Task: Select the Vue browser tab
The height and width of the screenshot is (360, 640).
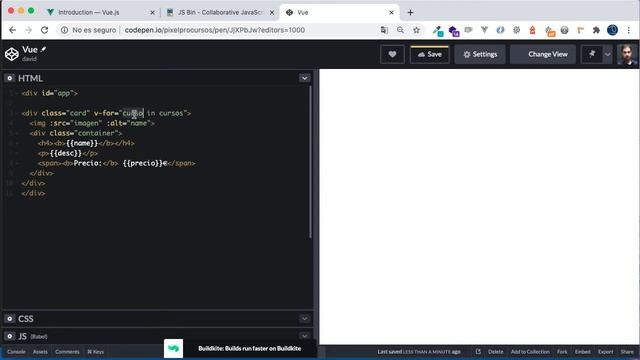Action: [339, 13]
